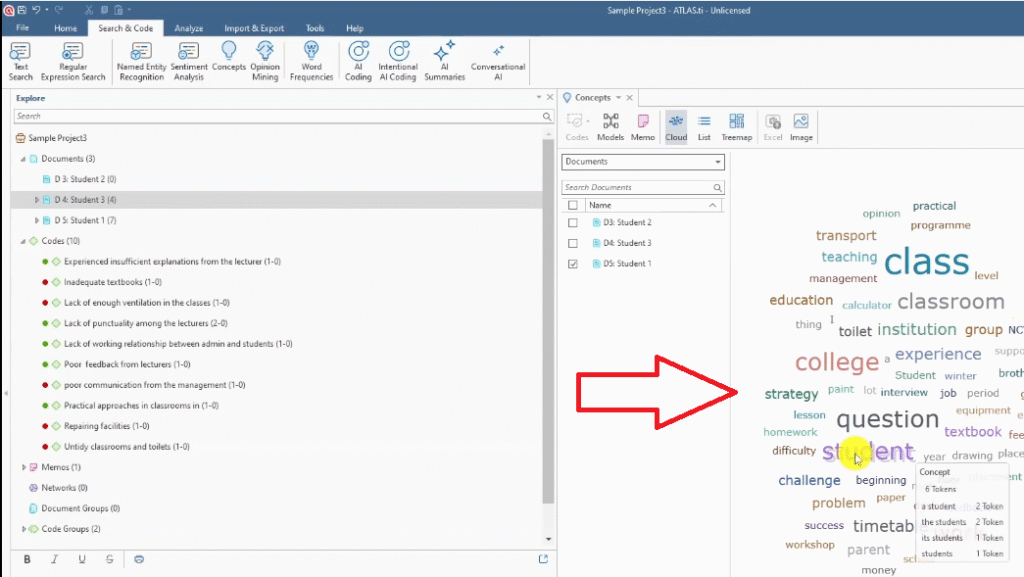Export the word cloud as Image
This screenshot has width=1024, height=577.
(x=801, y=126)
